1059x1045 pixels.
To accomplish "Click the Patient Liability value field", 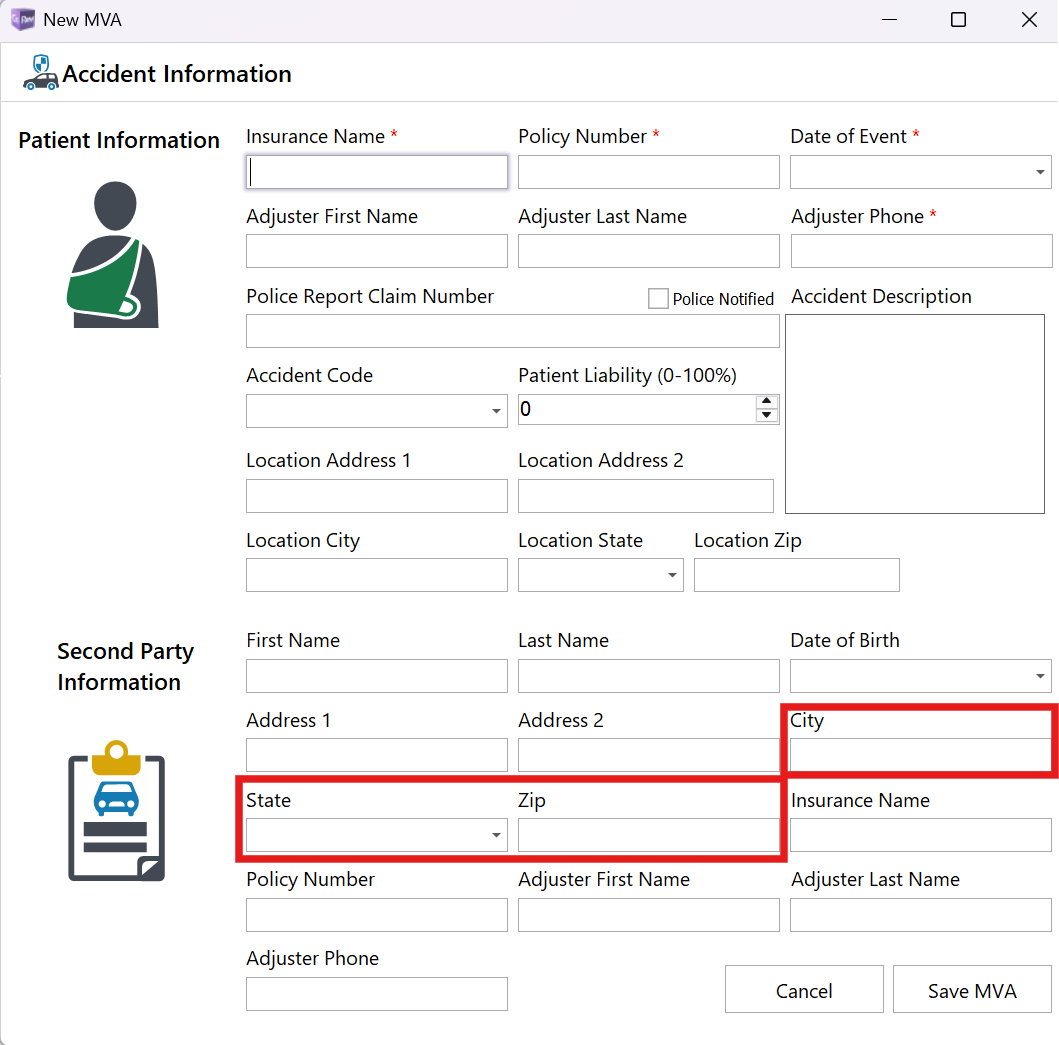I will click(637, 409).
